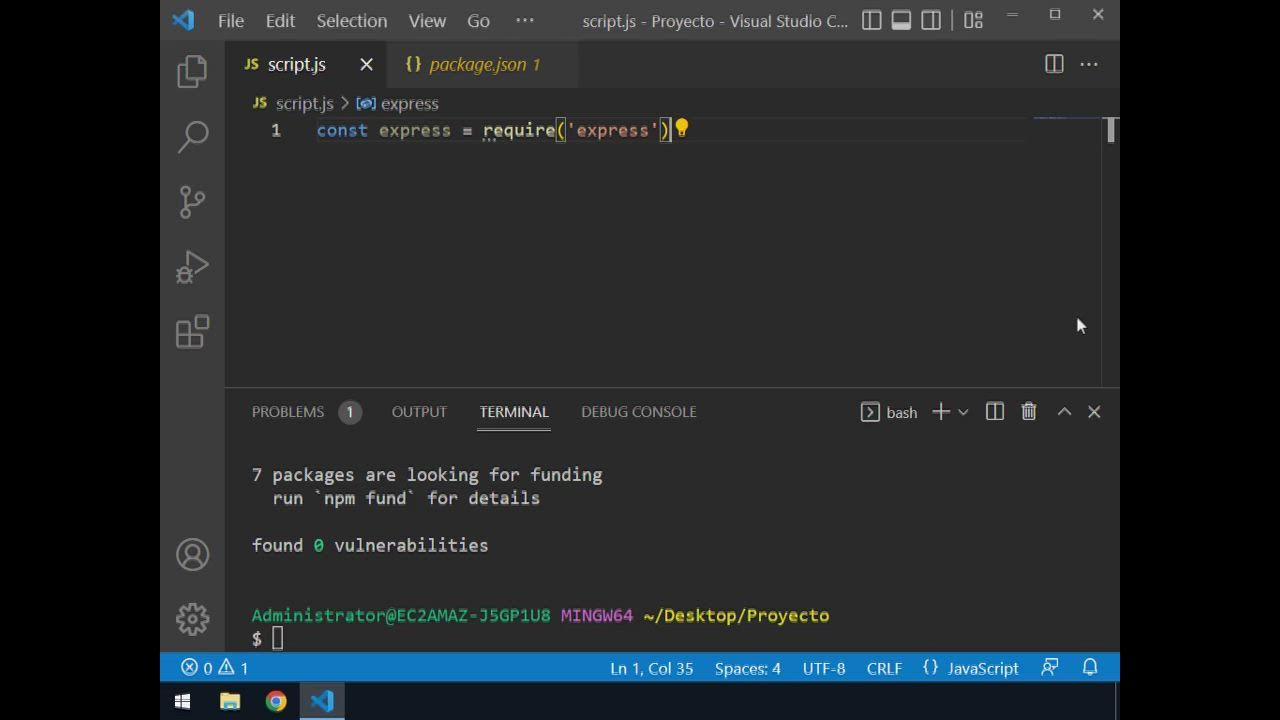Open Source Control view
The height and width of the screenshot is (720, 1280).
(x=192, y=201)
